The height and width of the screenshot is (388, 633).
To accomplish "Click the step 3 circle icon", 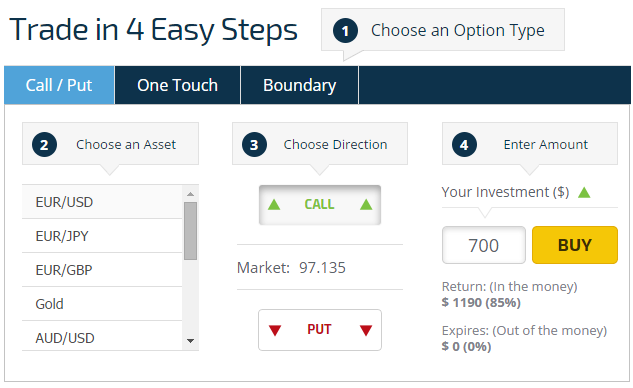I will click(254, 145).
